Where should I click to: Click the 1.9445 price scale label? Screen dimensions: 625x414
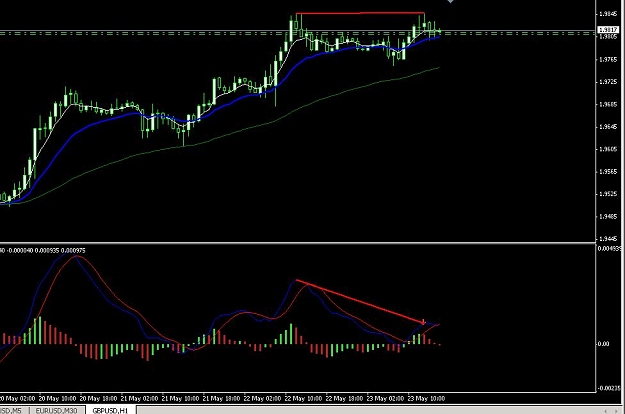[608, 239]
